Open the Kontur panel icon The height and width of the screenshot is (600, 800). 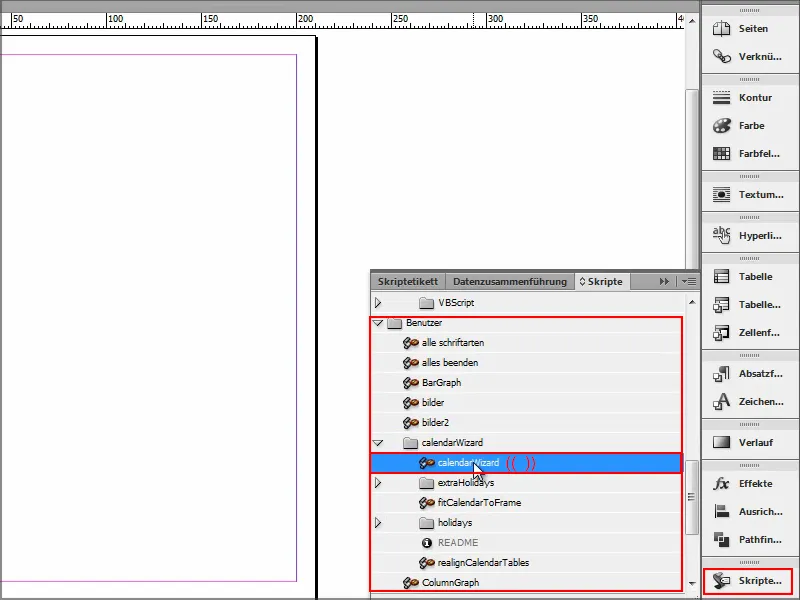(721, 97)
